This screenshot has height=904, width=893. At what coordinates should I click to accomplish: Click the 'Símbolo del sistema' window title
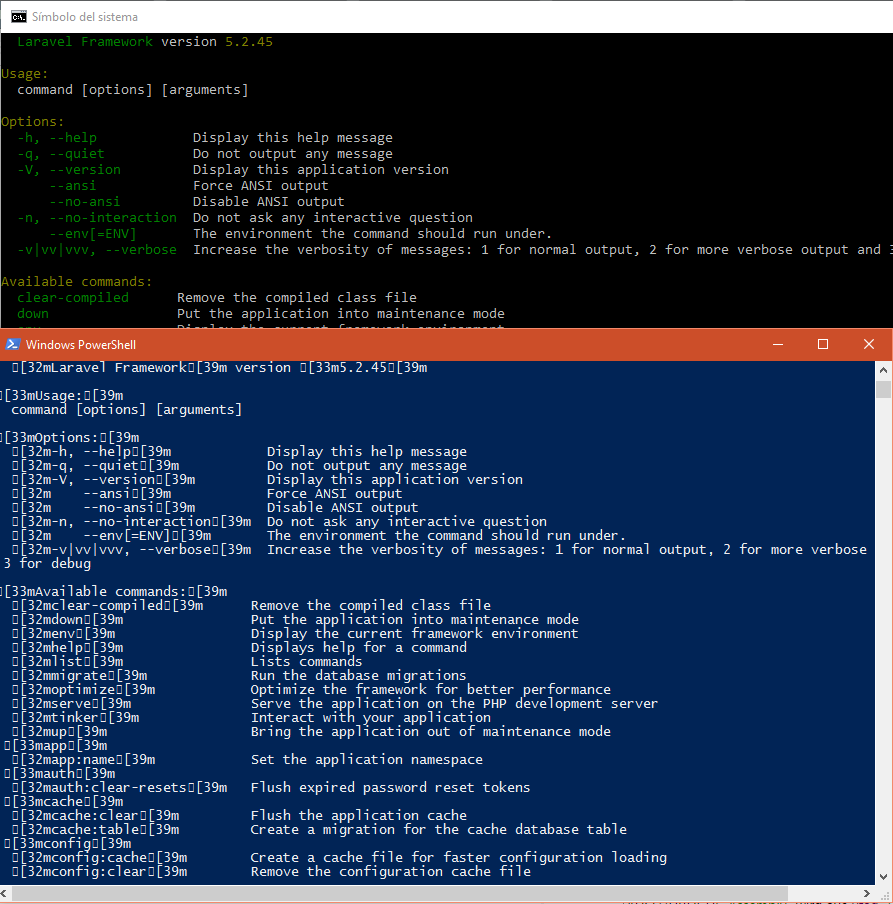point(85,17)
